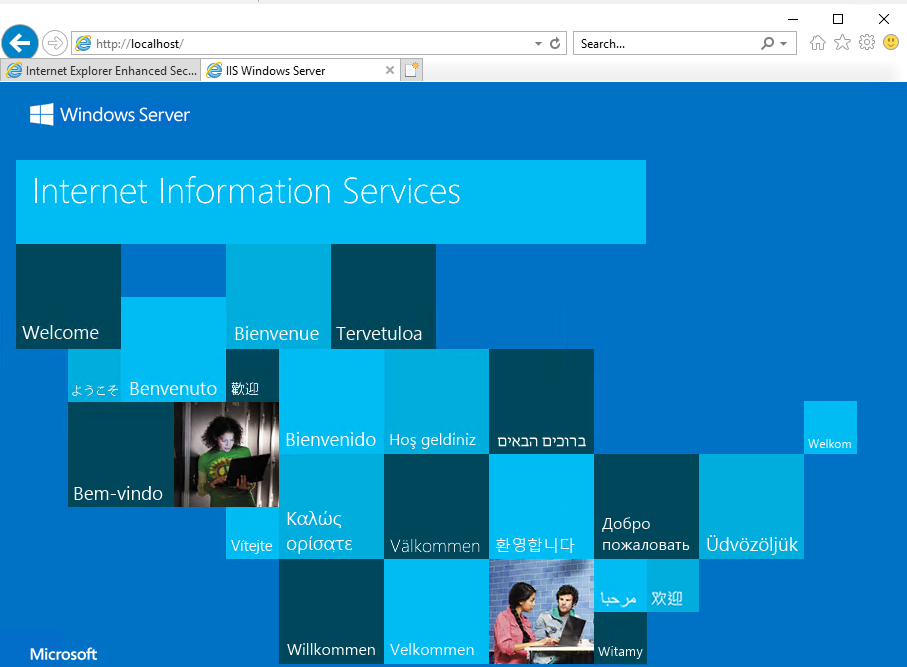Close the Internet Explorer window
This screenshot has width=907, height=667.
point(883,19)
